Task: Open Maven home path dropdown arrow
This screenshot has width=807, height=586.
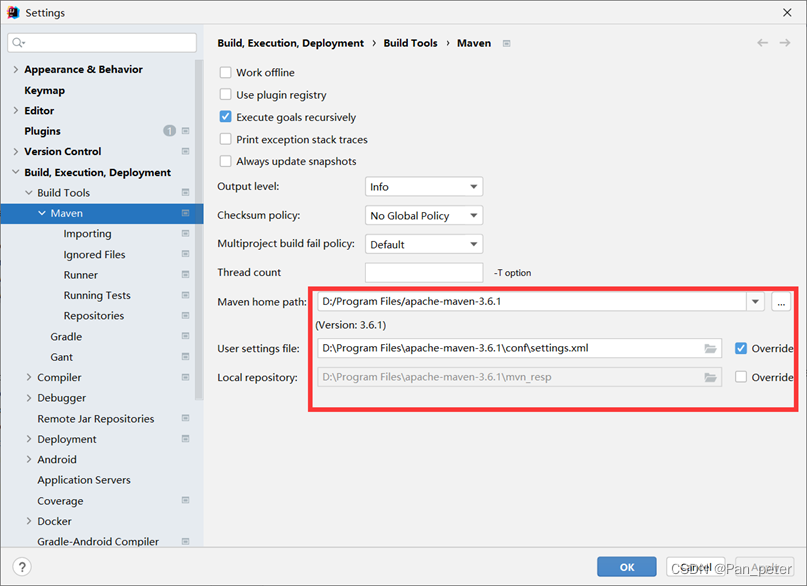Action: click(x=755, y=301)
